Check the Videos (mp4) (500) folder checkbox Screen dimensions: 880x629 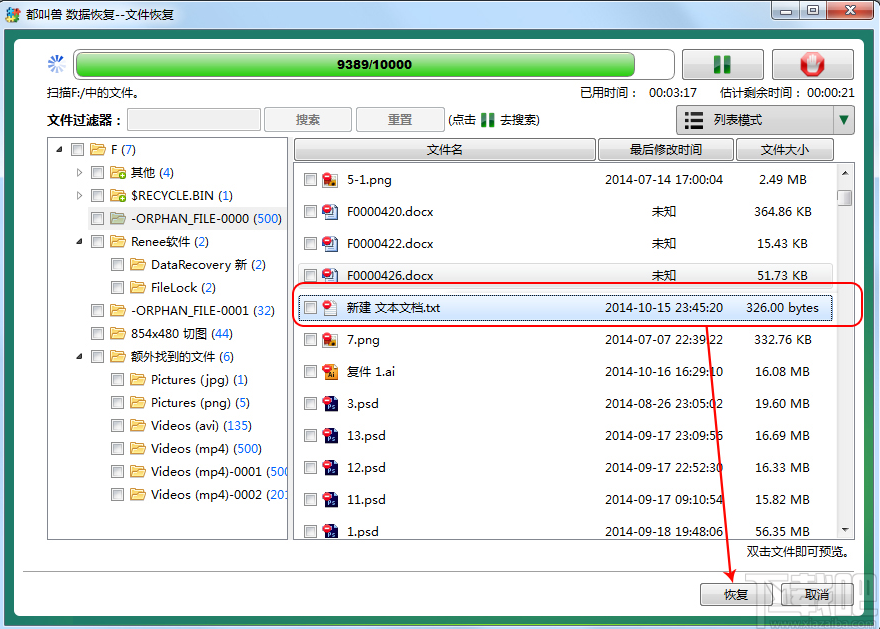(x=117, y=448)
